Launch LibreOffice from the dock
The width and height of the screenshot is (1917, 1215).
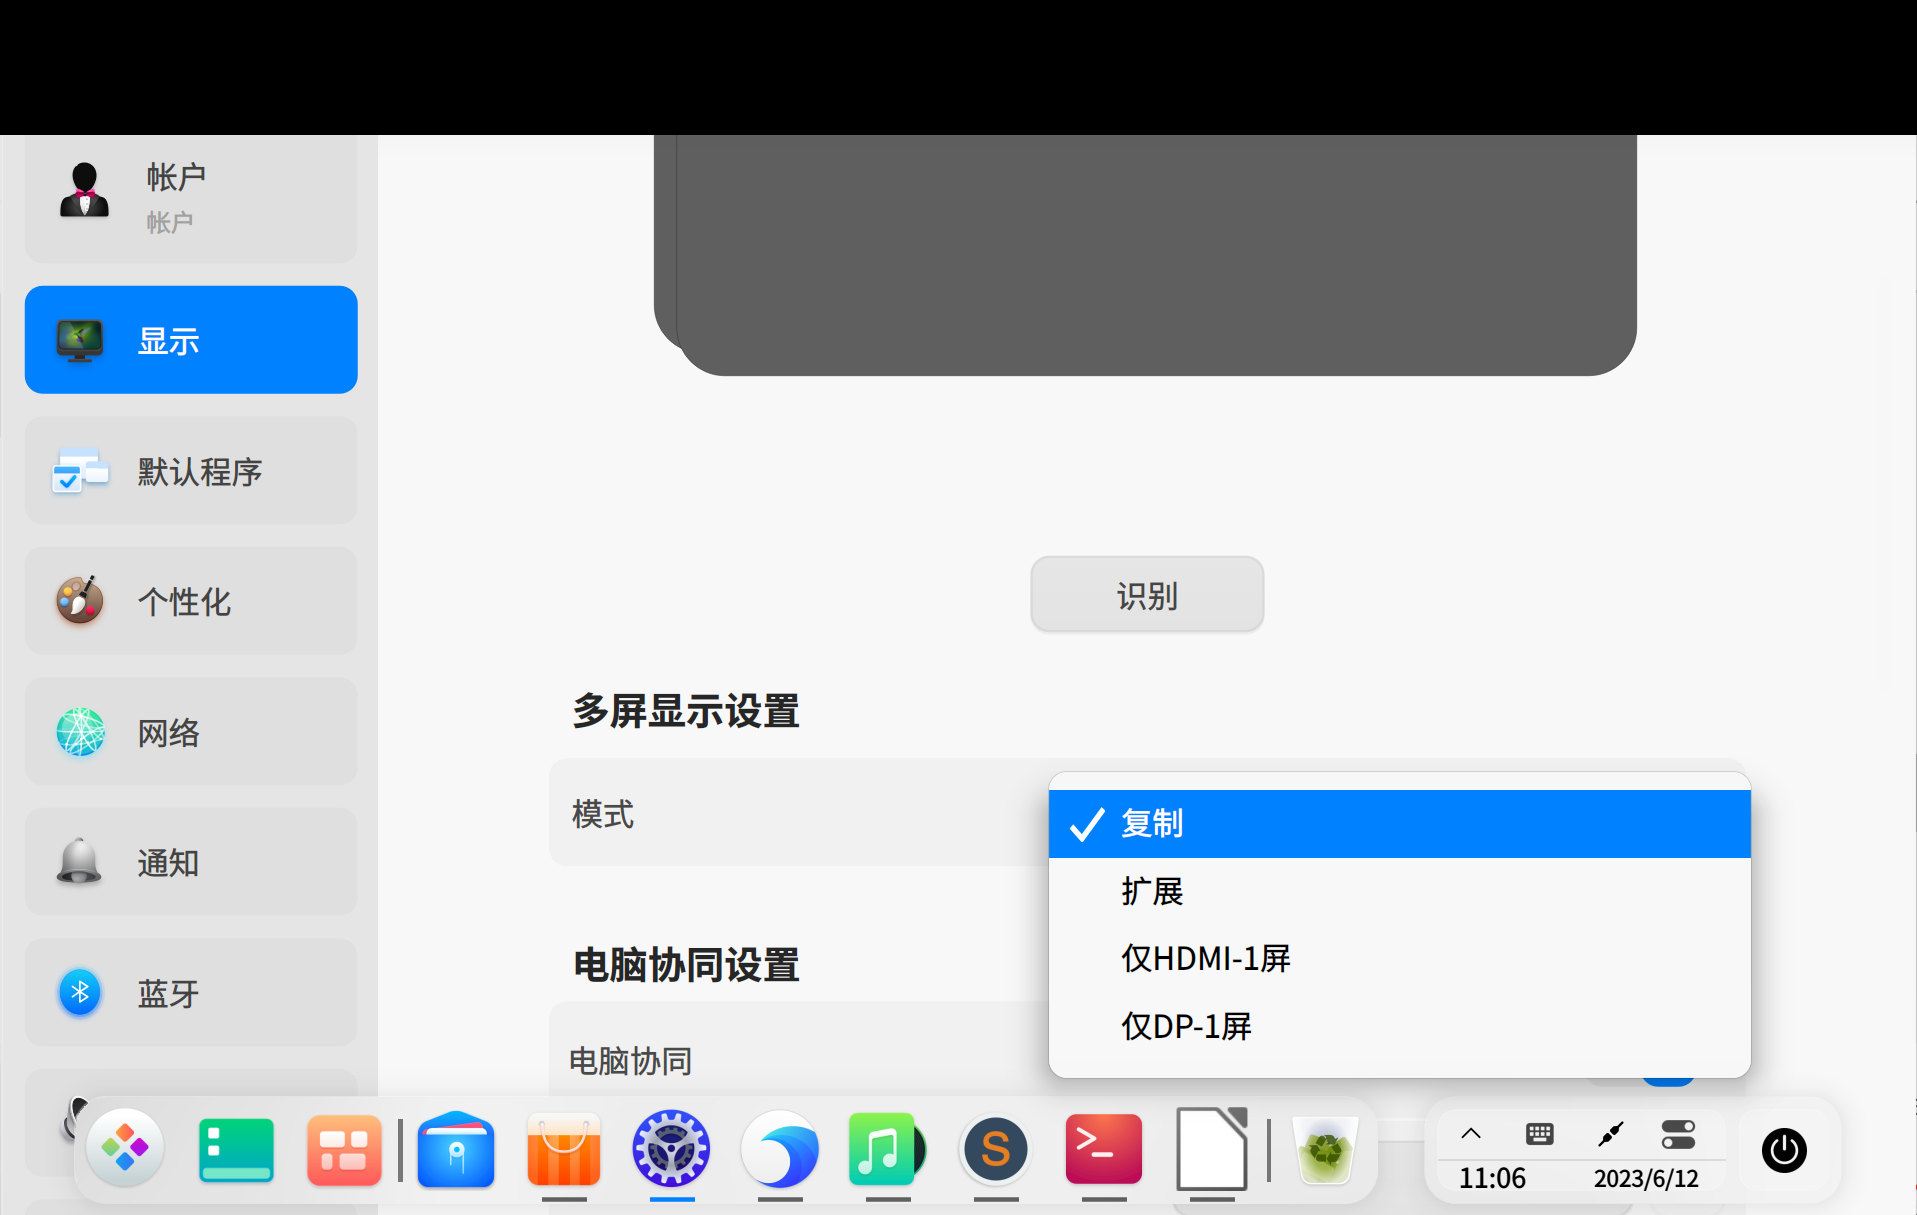pyautogui.click(x=1211, y=1152)
